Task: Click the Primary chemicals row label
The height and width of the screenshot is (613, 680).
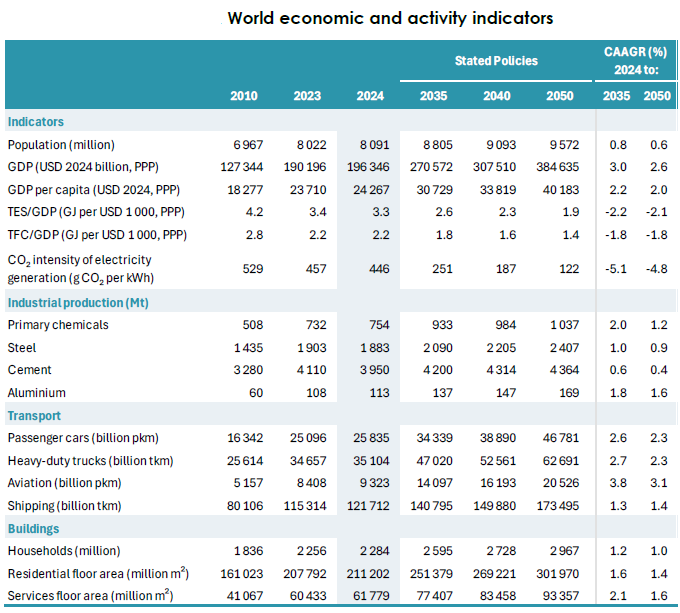Action: click(x=58, y=325)
